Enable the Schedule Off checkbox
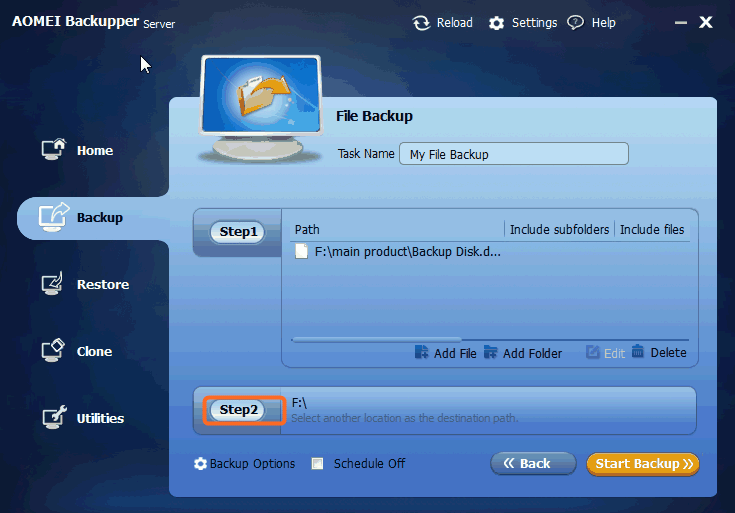 (317, 464)
